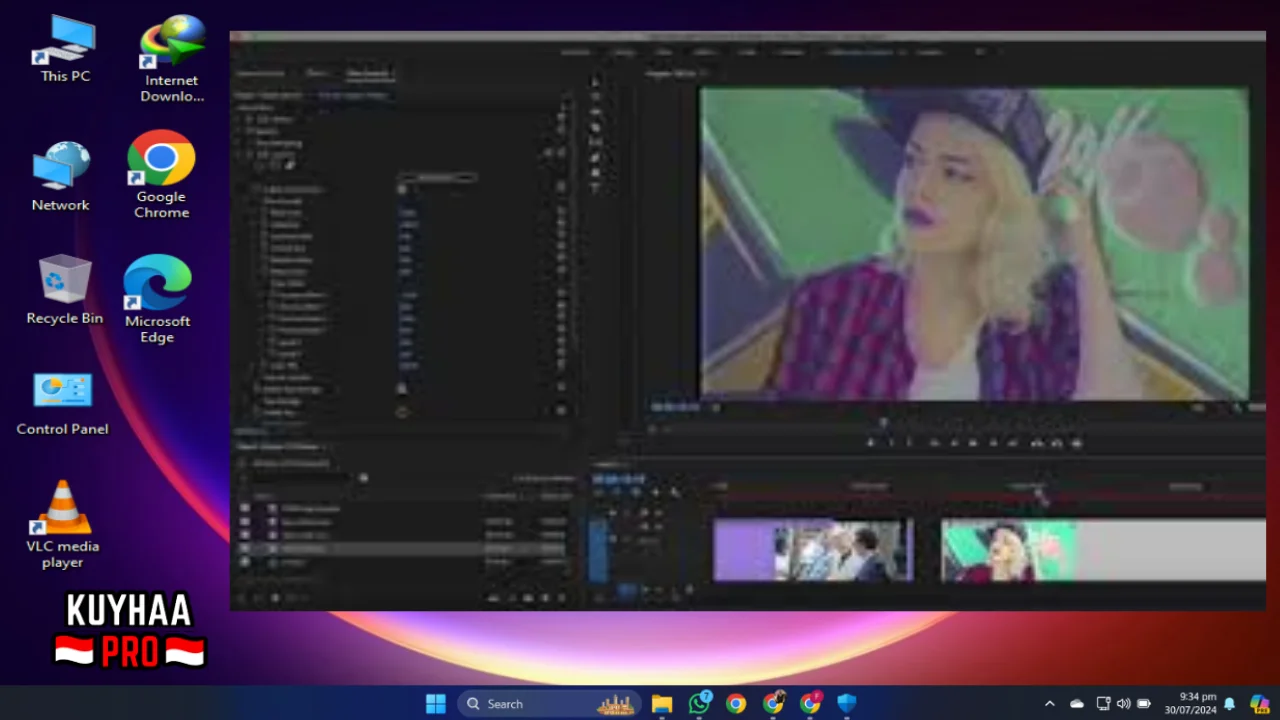1280x720 pixels.
Task: Click the taskbar Search box
Action: tap(549, 704)
